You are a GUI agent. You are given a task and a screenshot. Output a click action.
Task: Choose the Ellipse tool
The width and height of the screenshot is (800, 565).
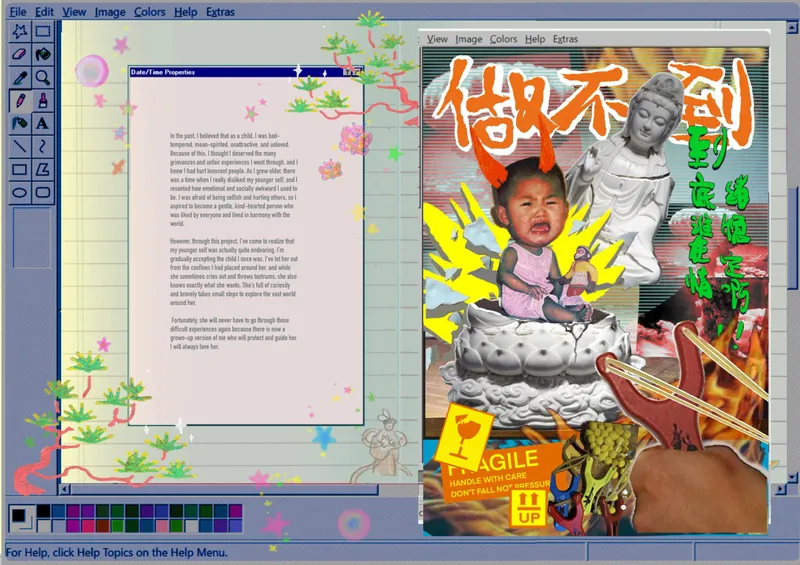pyautogui.click(x=19, y=193)
